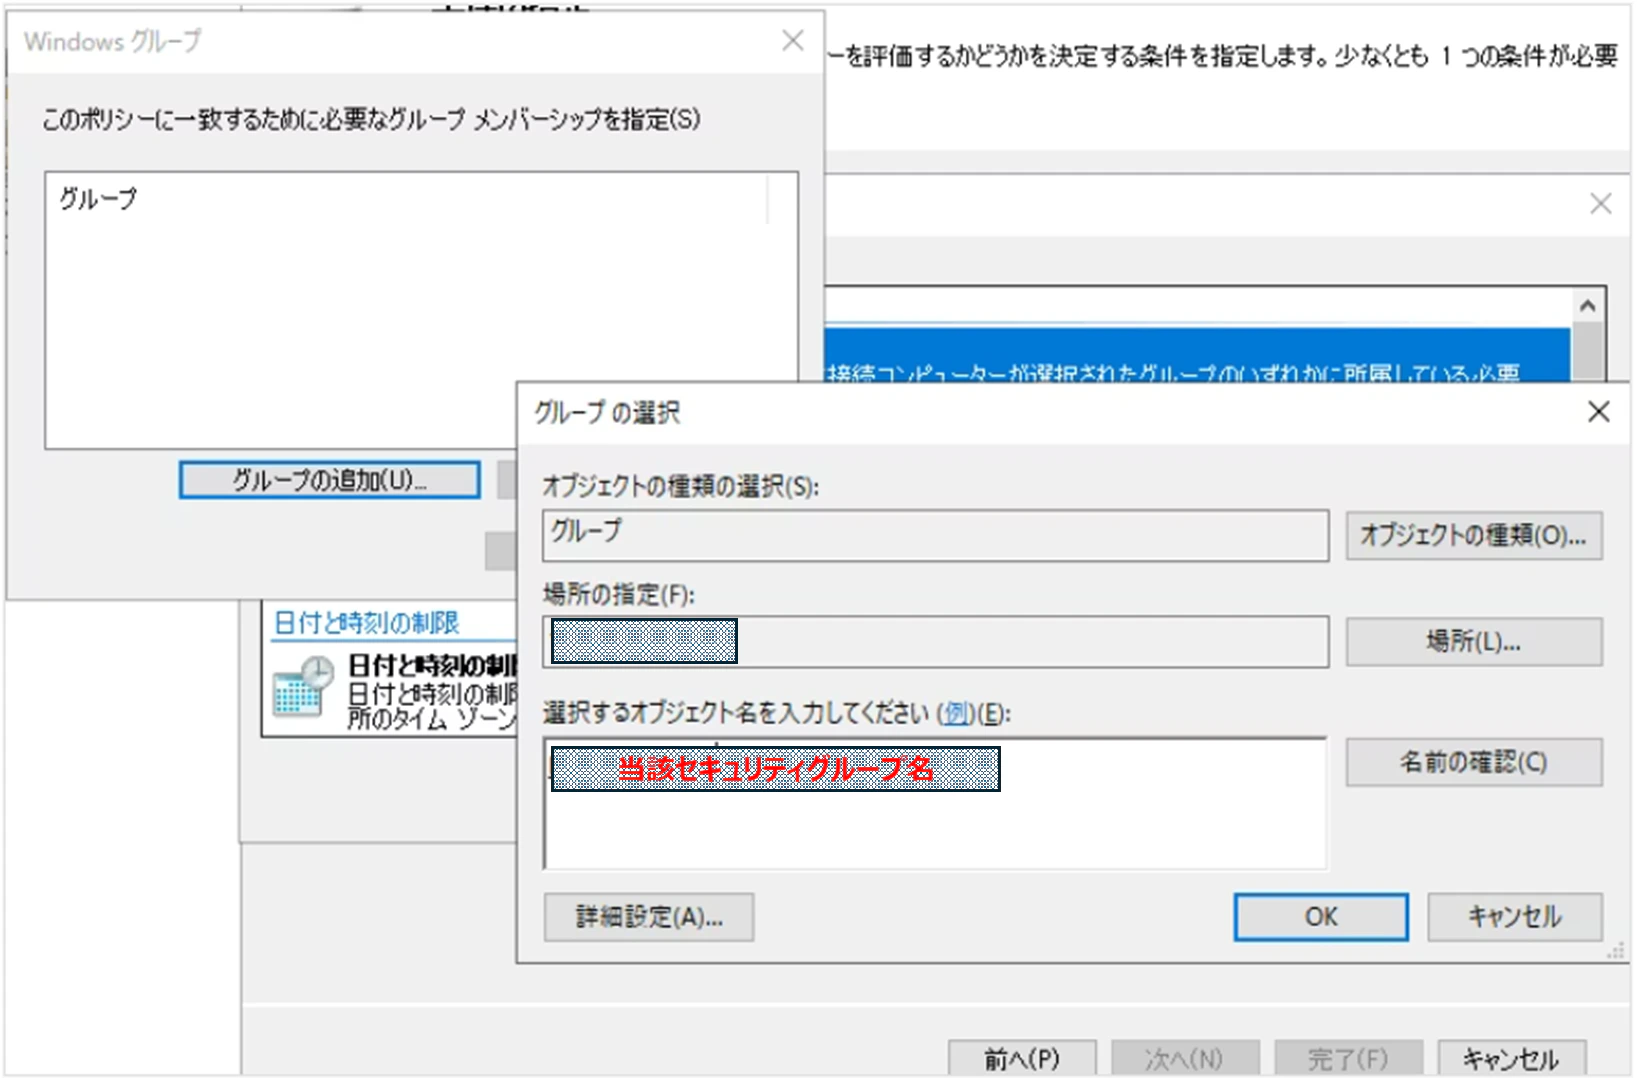Close the condition selection dialog behind

click(x=1600, y=204)
